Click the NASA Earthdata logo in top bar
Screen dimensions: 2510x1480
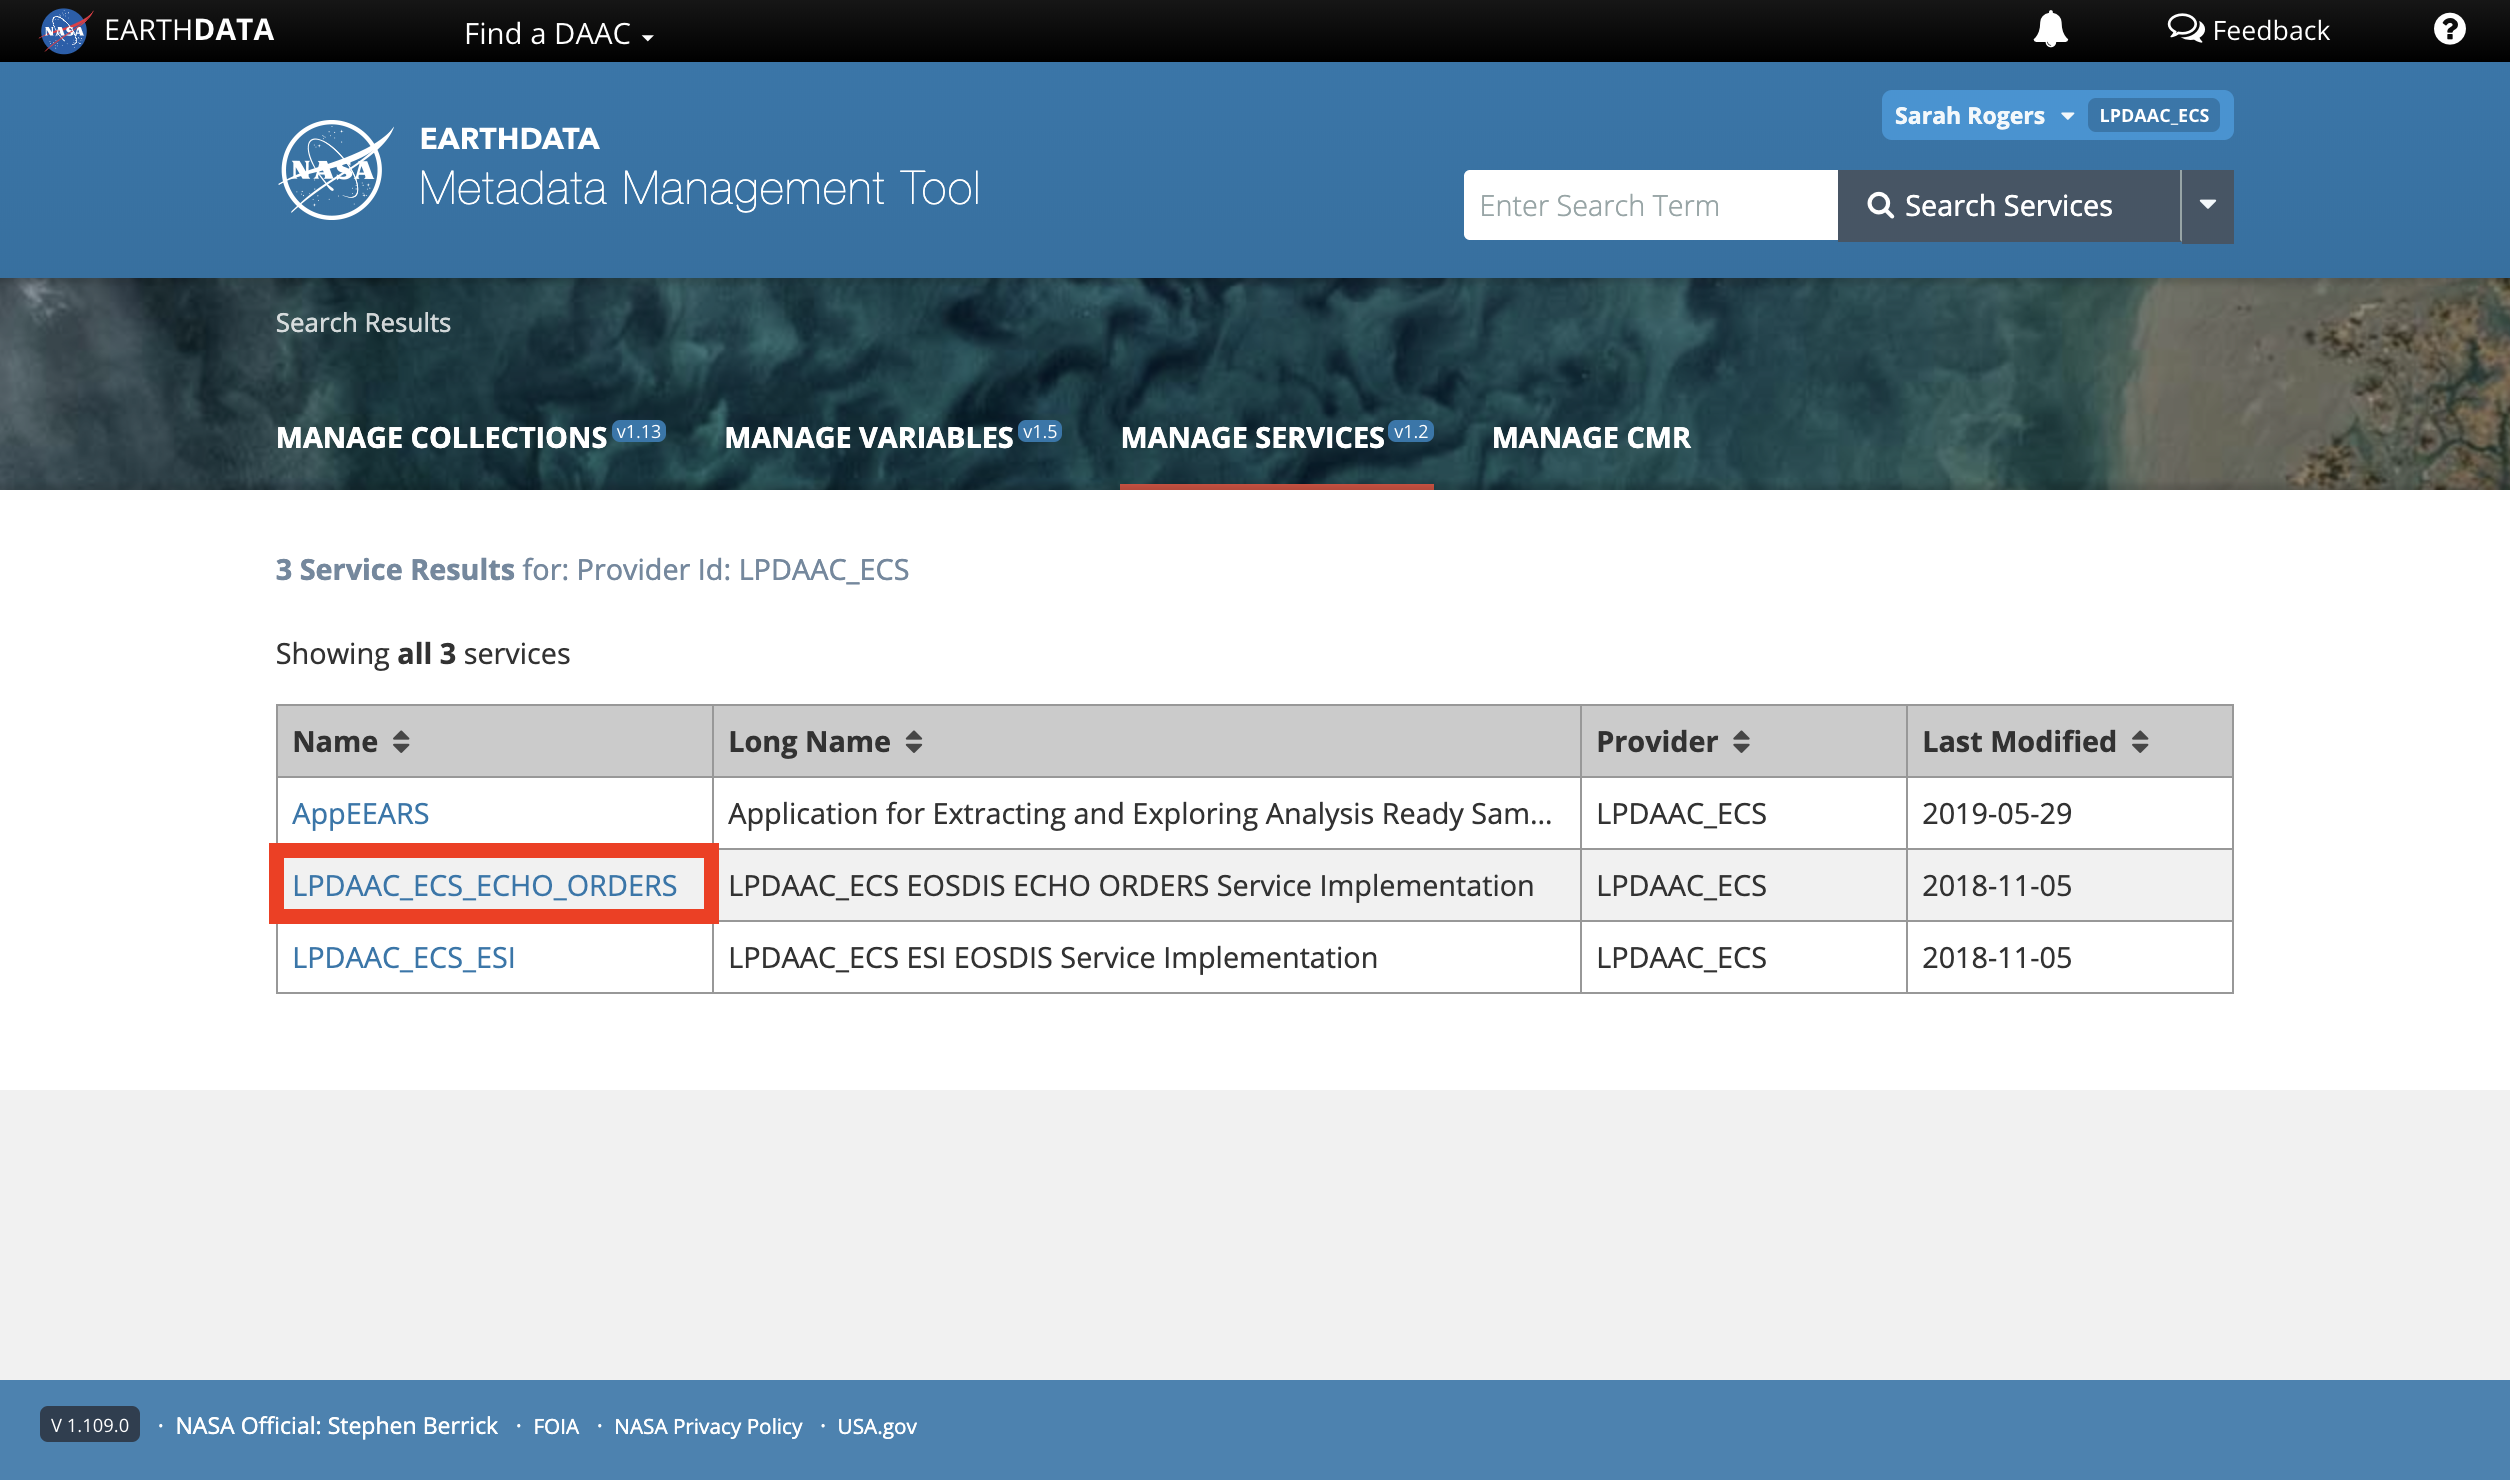[66, 30]
